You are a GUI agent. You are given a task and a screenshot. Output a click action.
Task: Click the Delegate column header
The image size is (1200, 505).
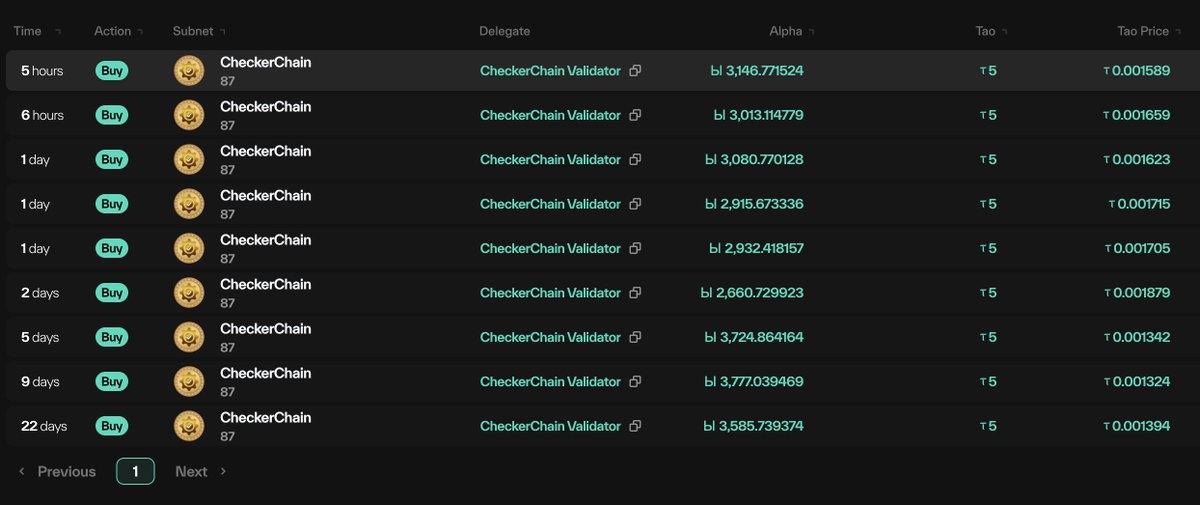coord(505,31)
